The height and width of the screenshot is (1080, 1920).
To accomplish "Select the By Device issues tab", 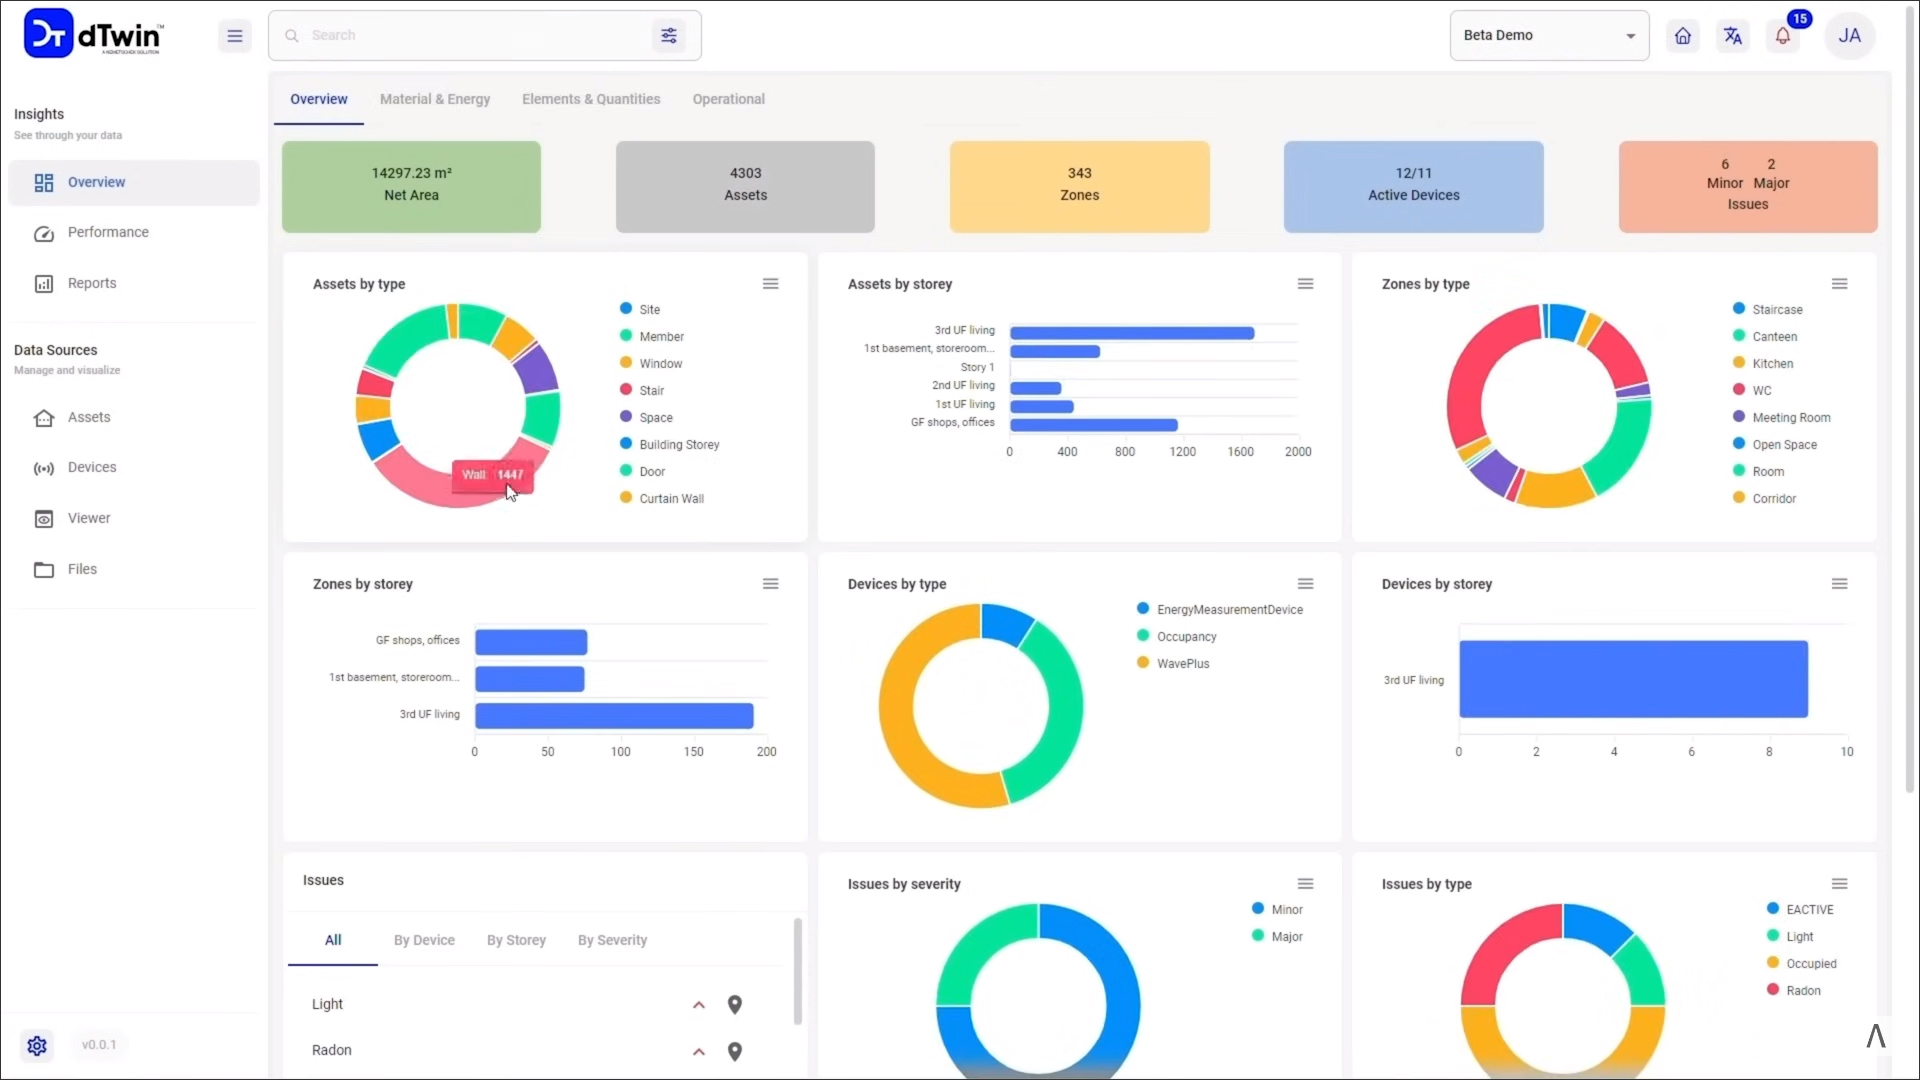I will click(x=424, y=941).
